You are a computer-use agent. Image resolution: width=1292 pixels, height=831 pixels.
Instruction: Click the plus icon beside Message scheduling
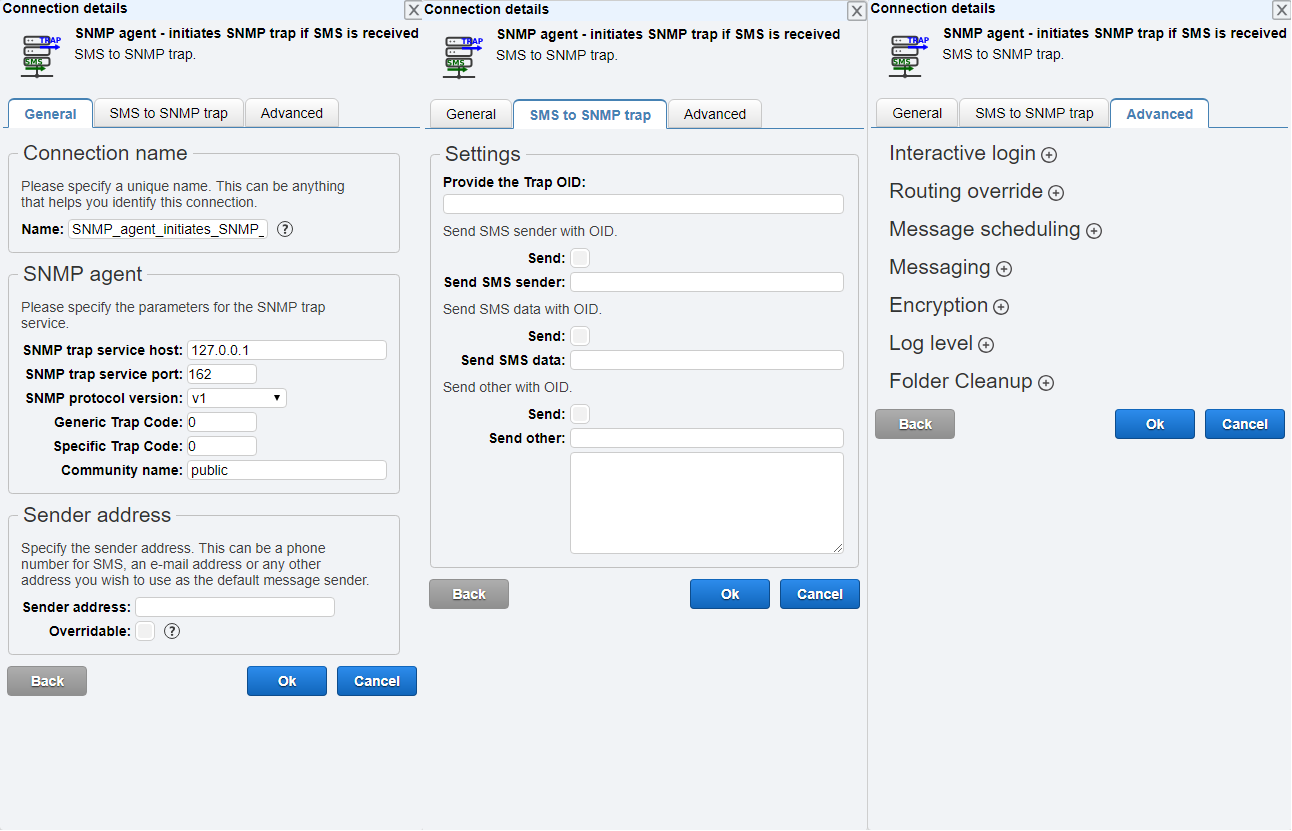(x=1093, y=231)
